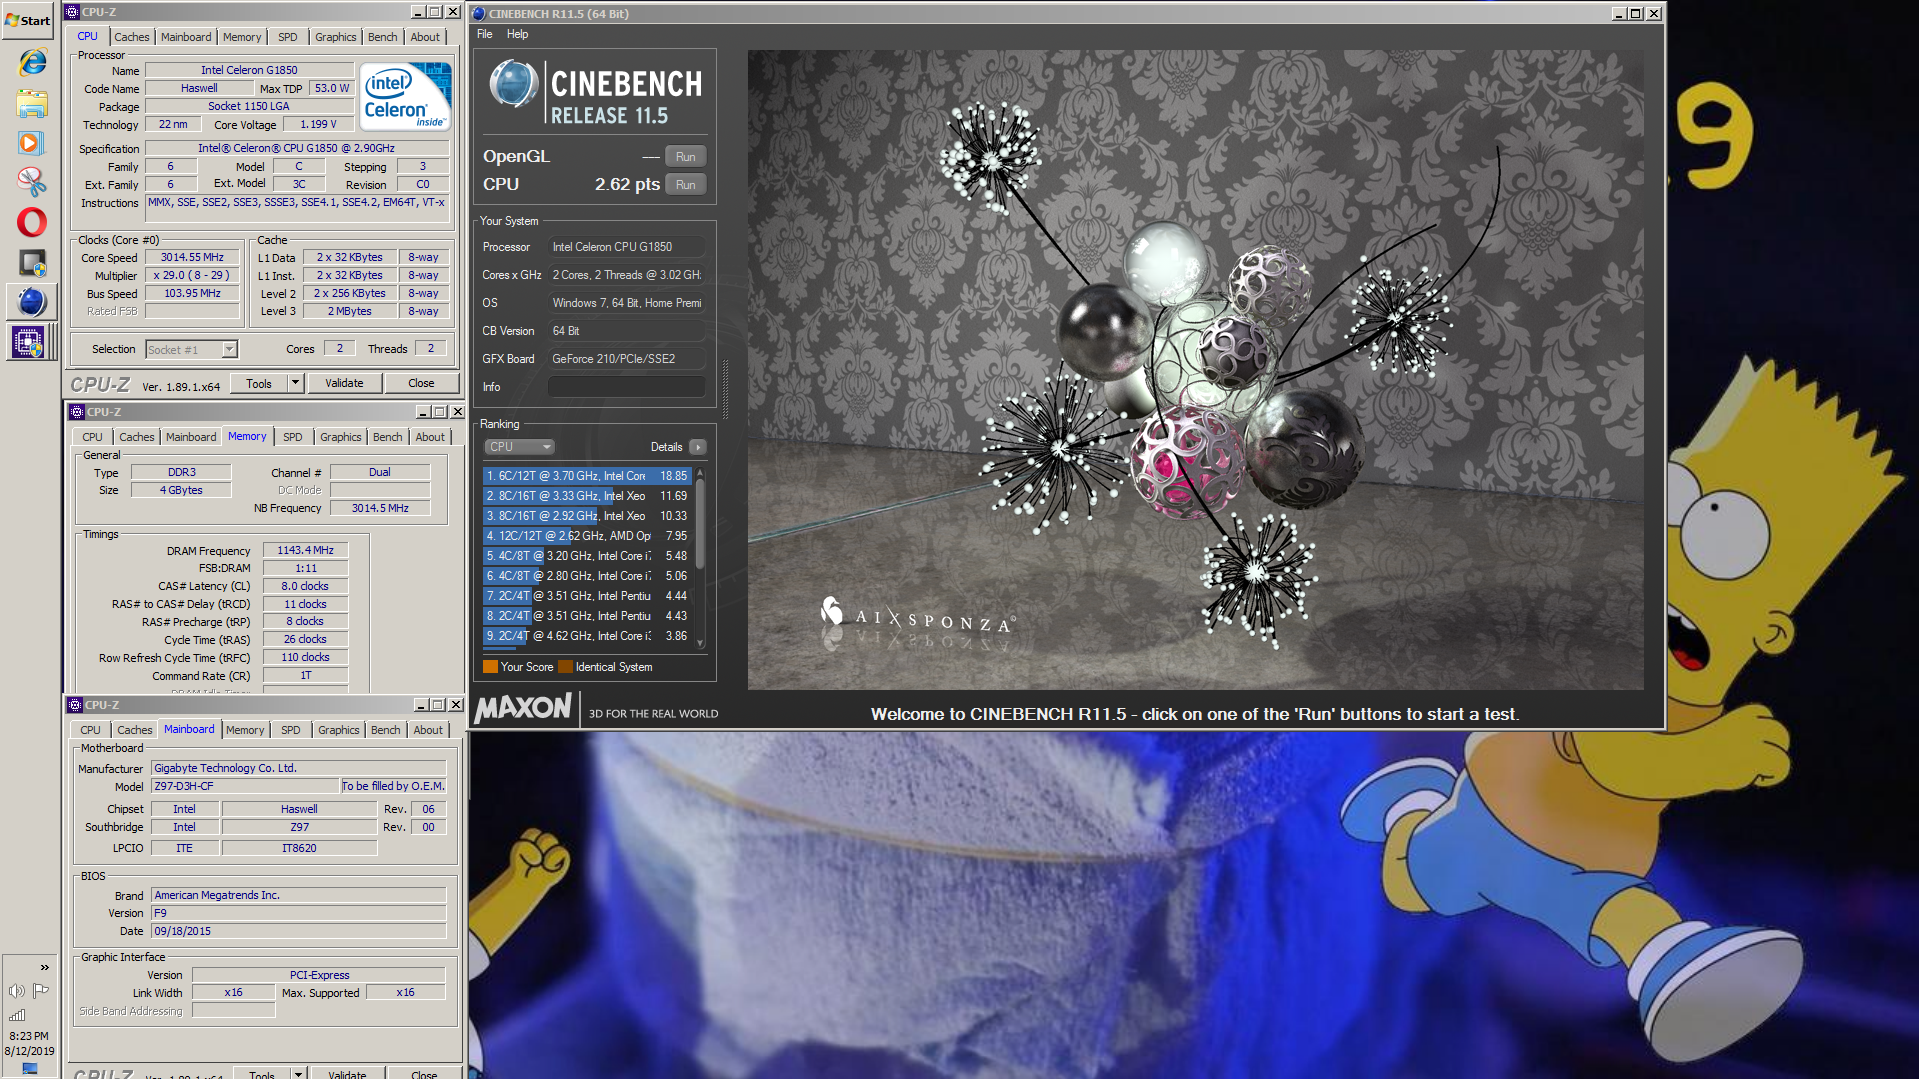This screenshot has width=1919, height=1079.
Task: Open the Snipping Tool scissors icon
Action: click(x=31, y=181)
